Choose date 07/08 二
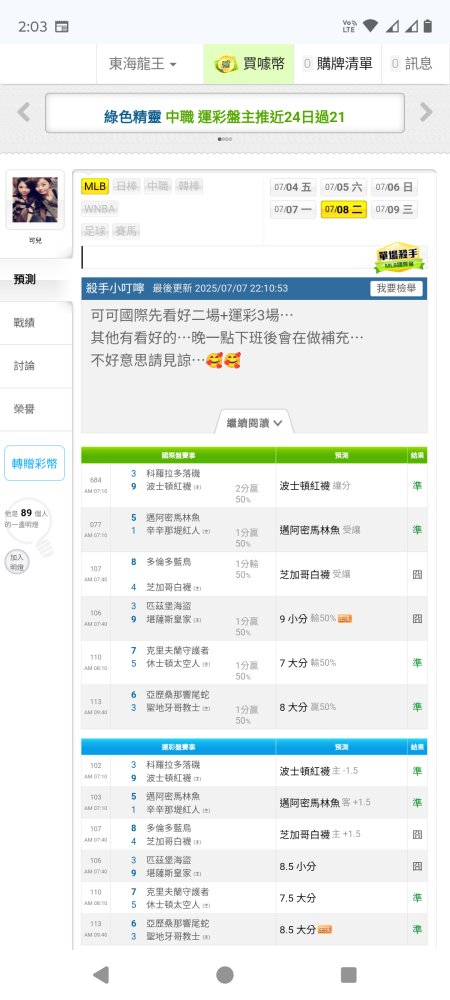Viewport: 450px width, 1000px height. coord(344,209)
